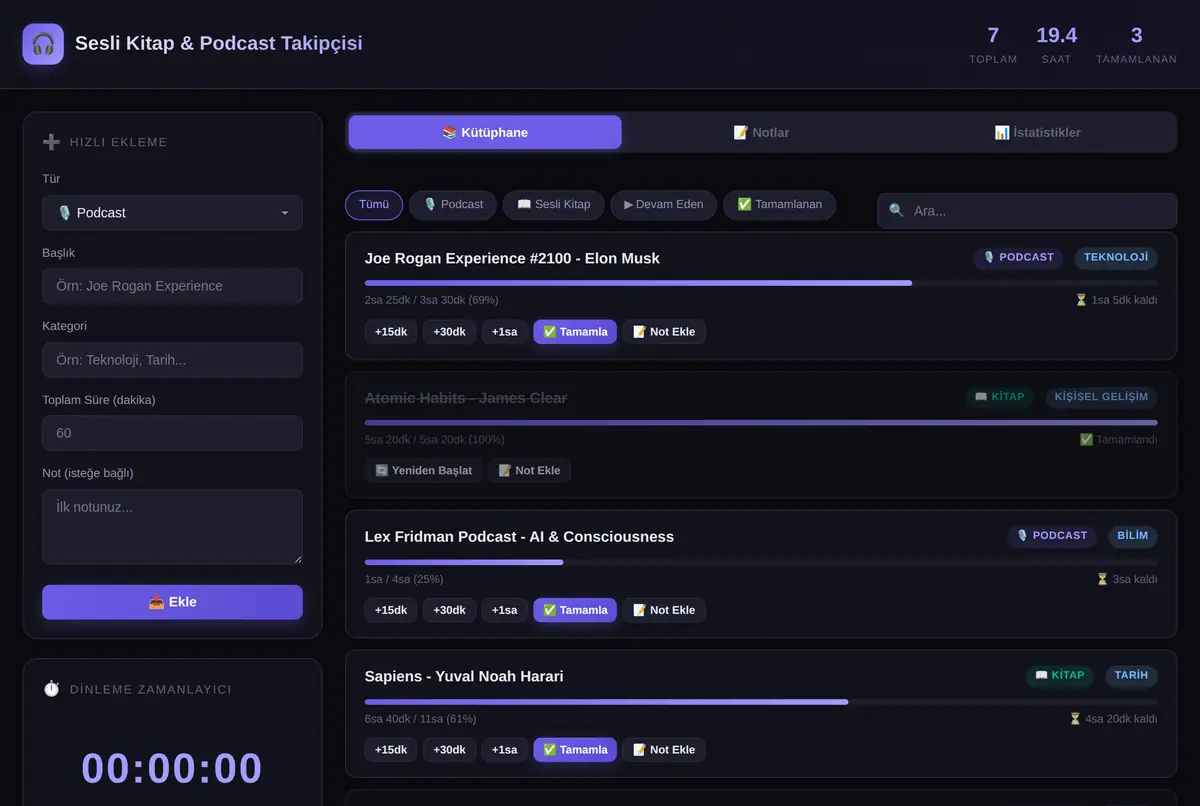Screen dimensions: 1200x806
Task: Open the Tür dropdown showing Podcast
Action: (x=172, y=213)
